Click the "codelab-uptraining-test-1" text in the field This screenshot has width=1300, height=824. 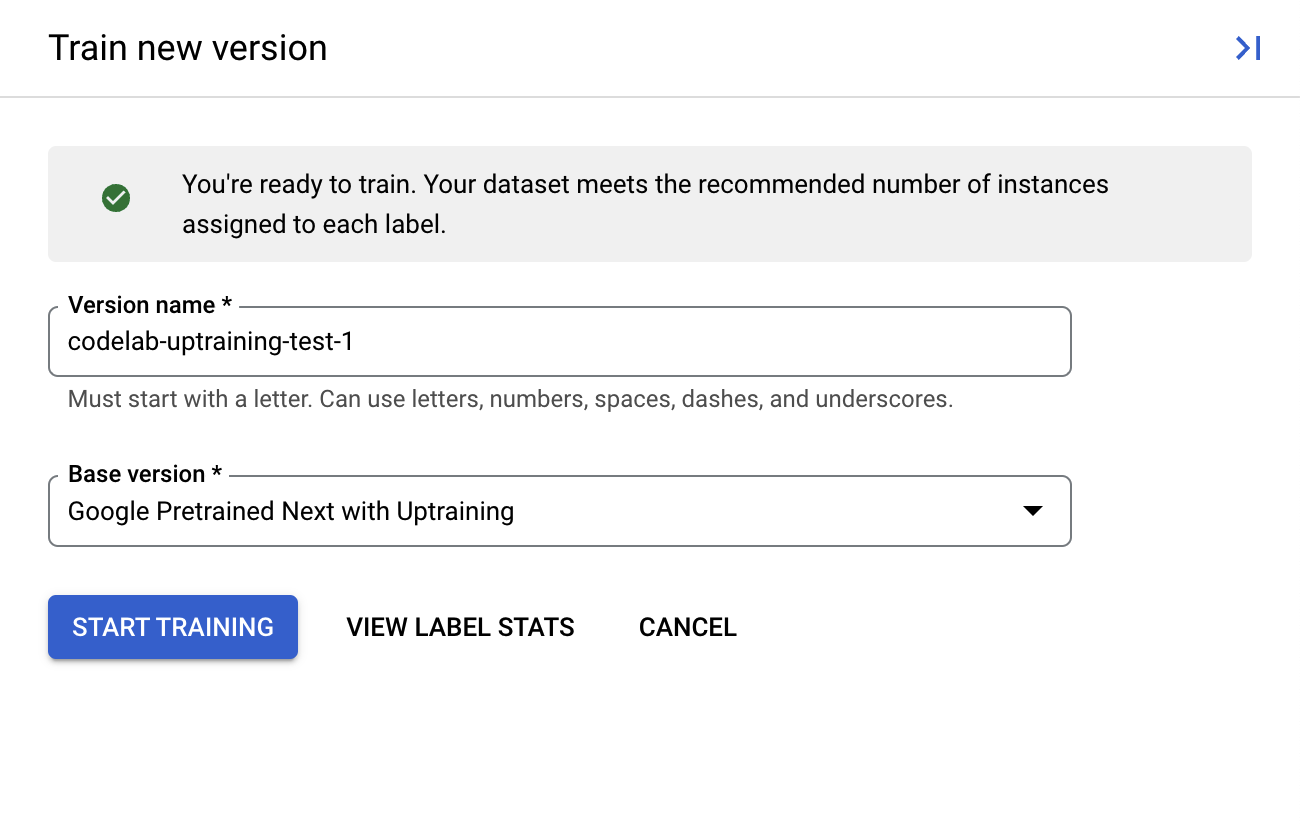point(211,342)
